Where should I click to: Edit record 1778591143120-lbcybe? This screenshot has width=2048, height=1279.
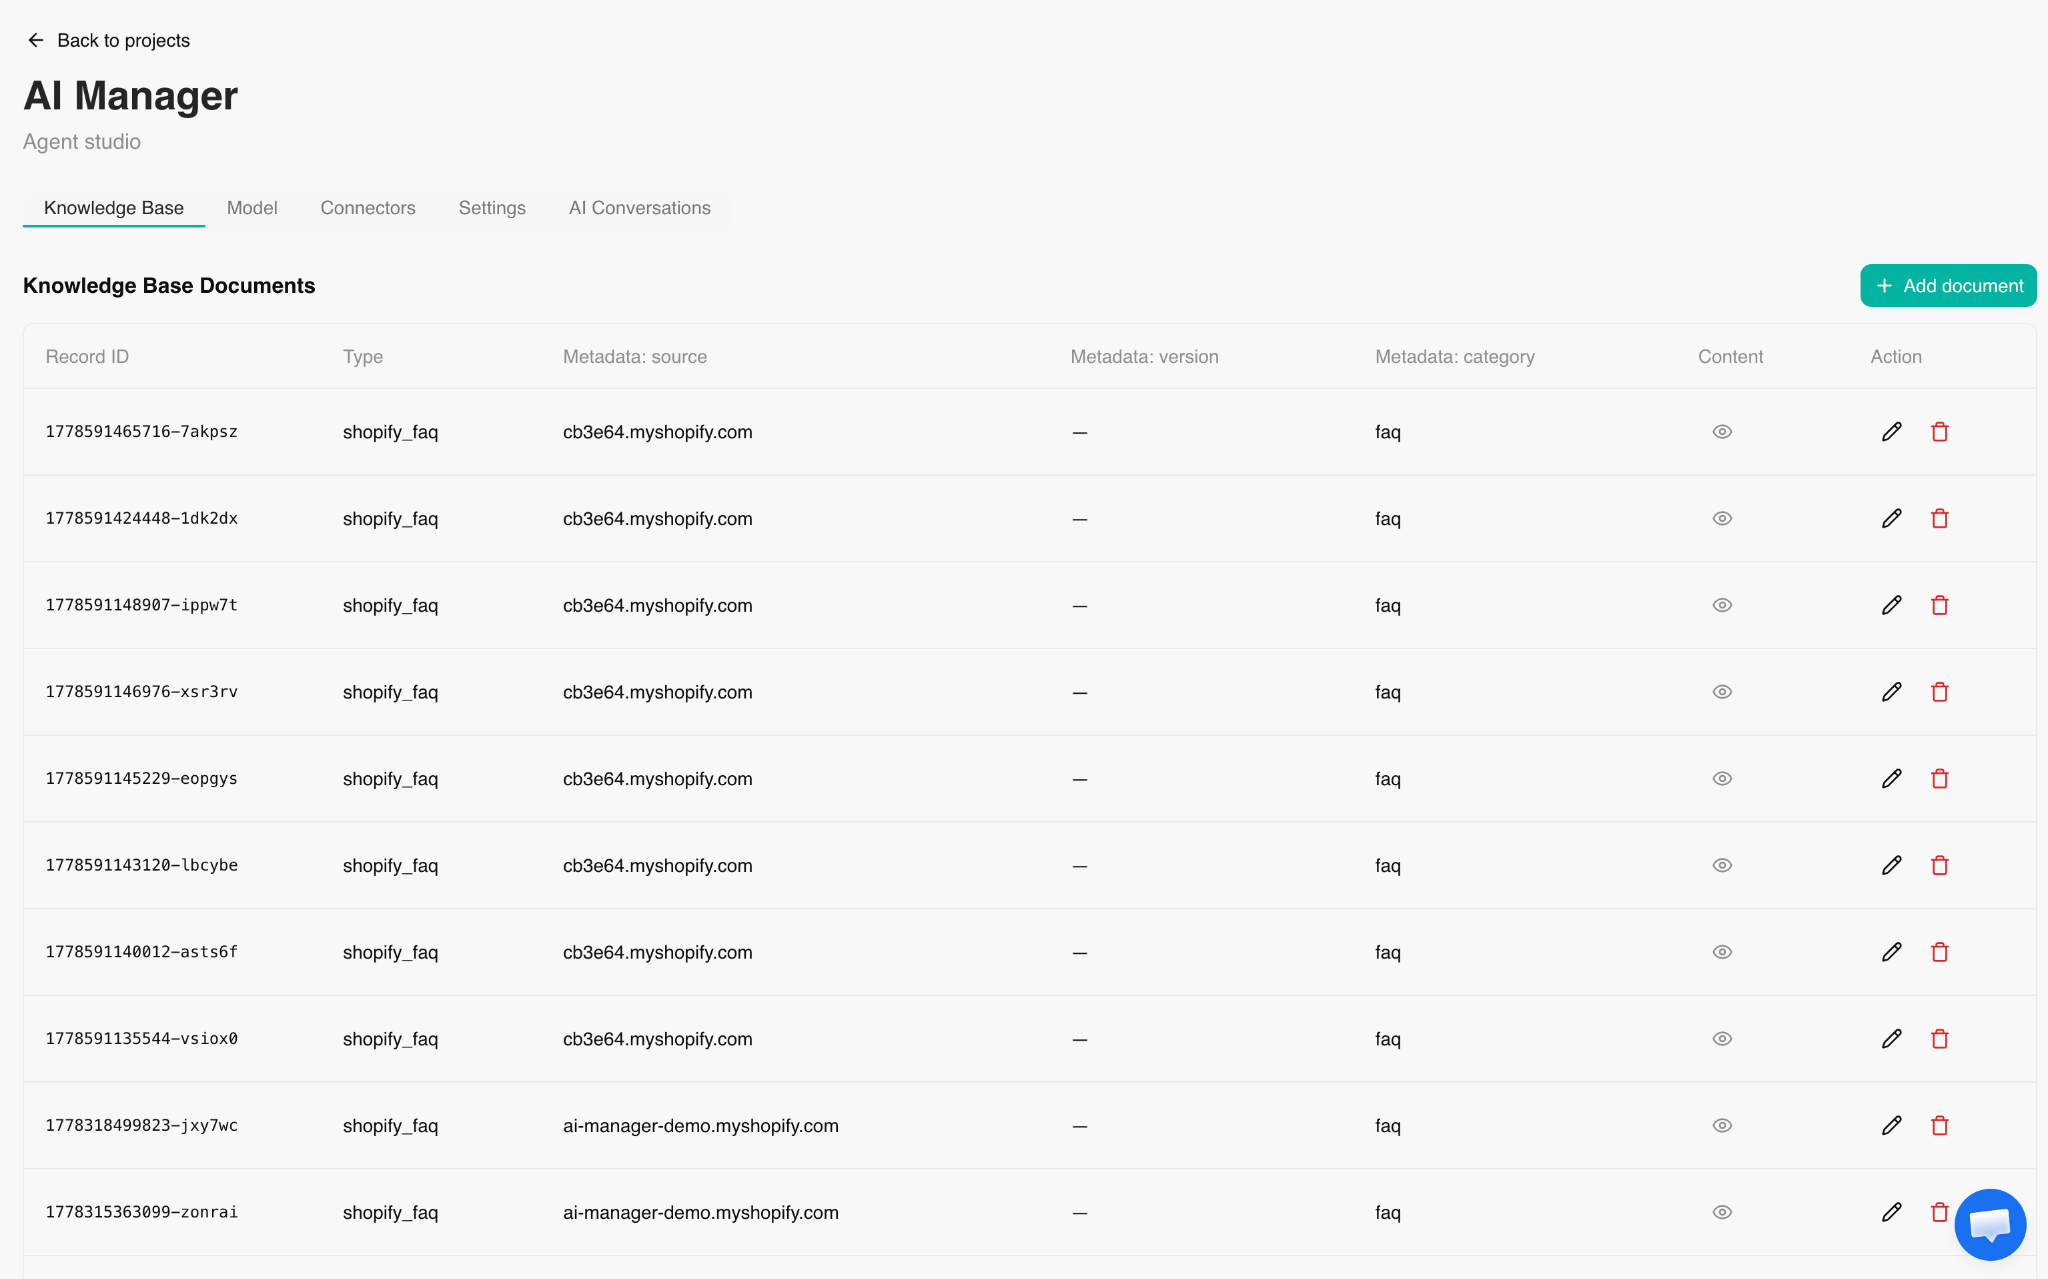1891,865
